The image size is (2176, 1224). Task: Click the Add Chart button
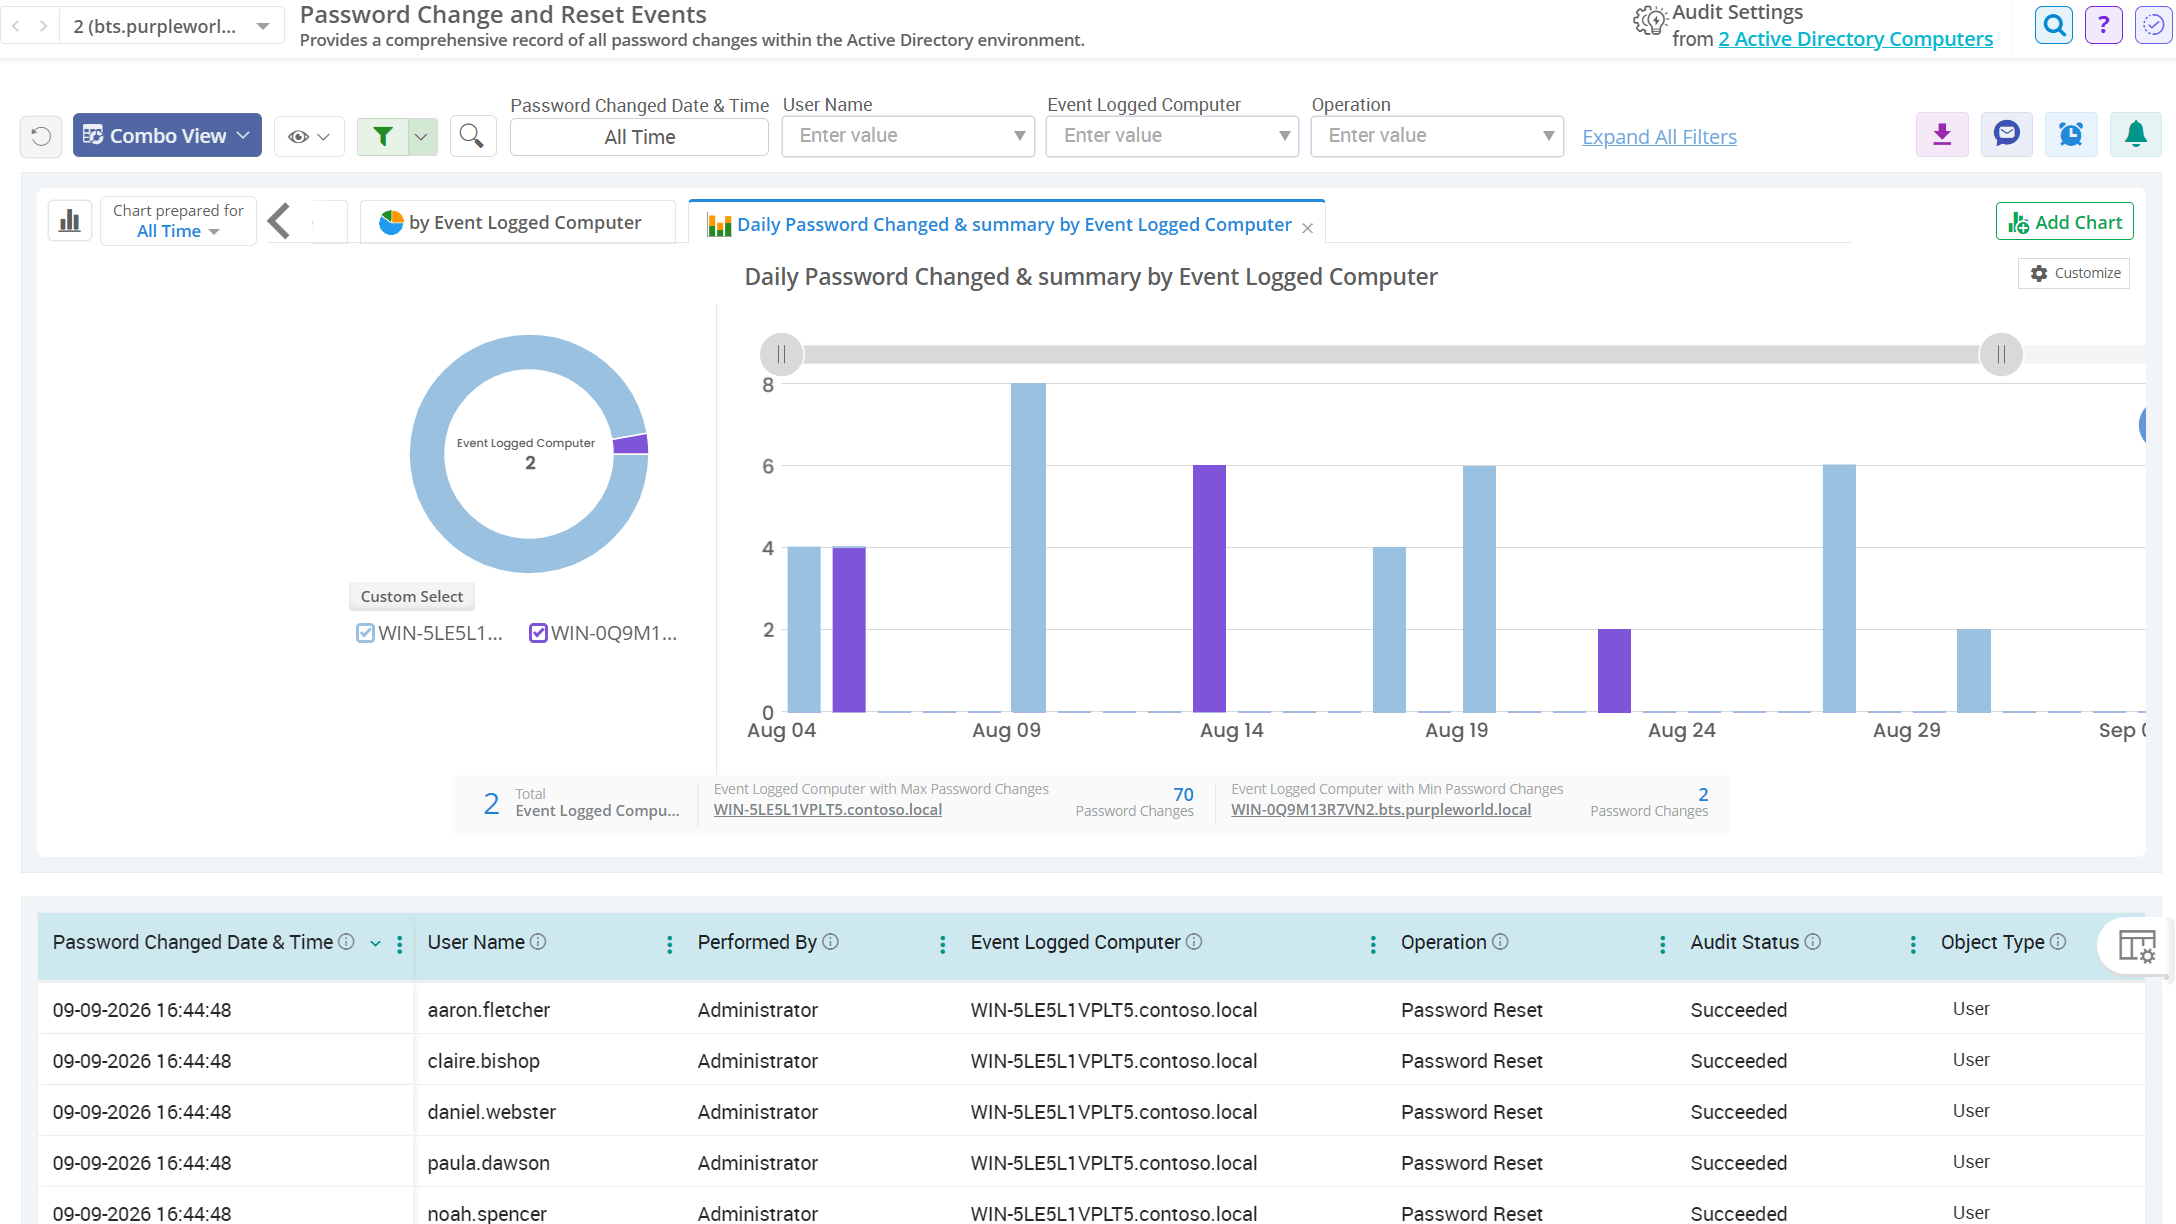2064,222
